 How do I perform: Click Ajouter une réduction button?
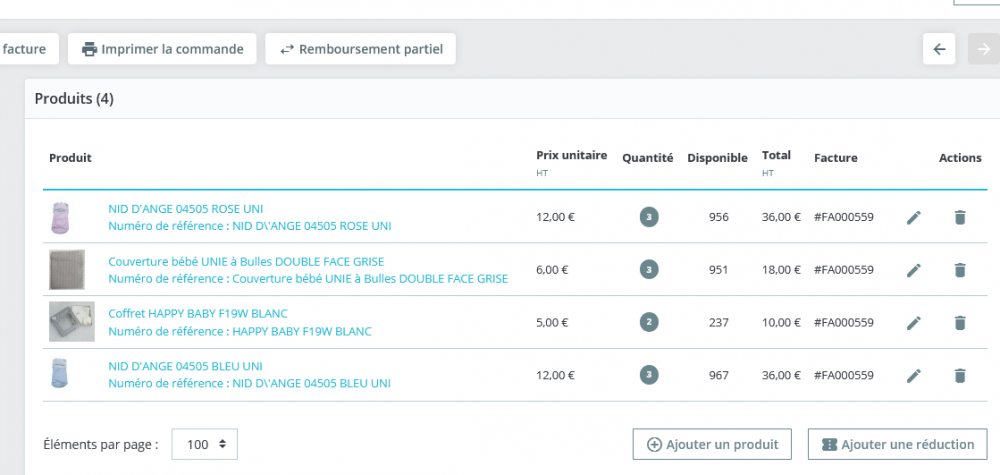(x=898, y=445)
